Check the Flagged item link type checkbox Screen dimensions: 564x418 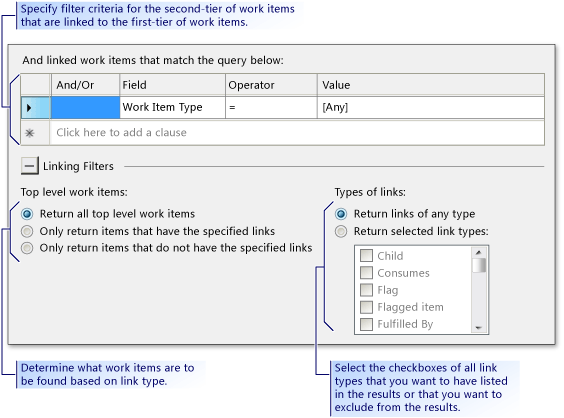click(366, 307)
